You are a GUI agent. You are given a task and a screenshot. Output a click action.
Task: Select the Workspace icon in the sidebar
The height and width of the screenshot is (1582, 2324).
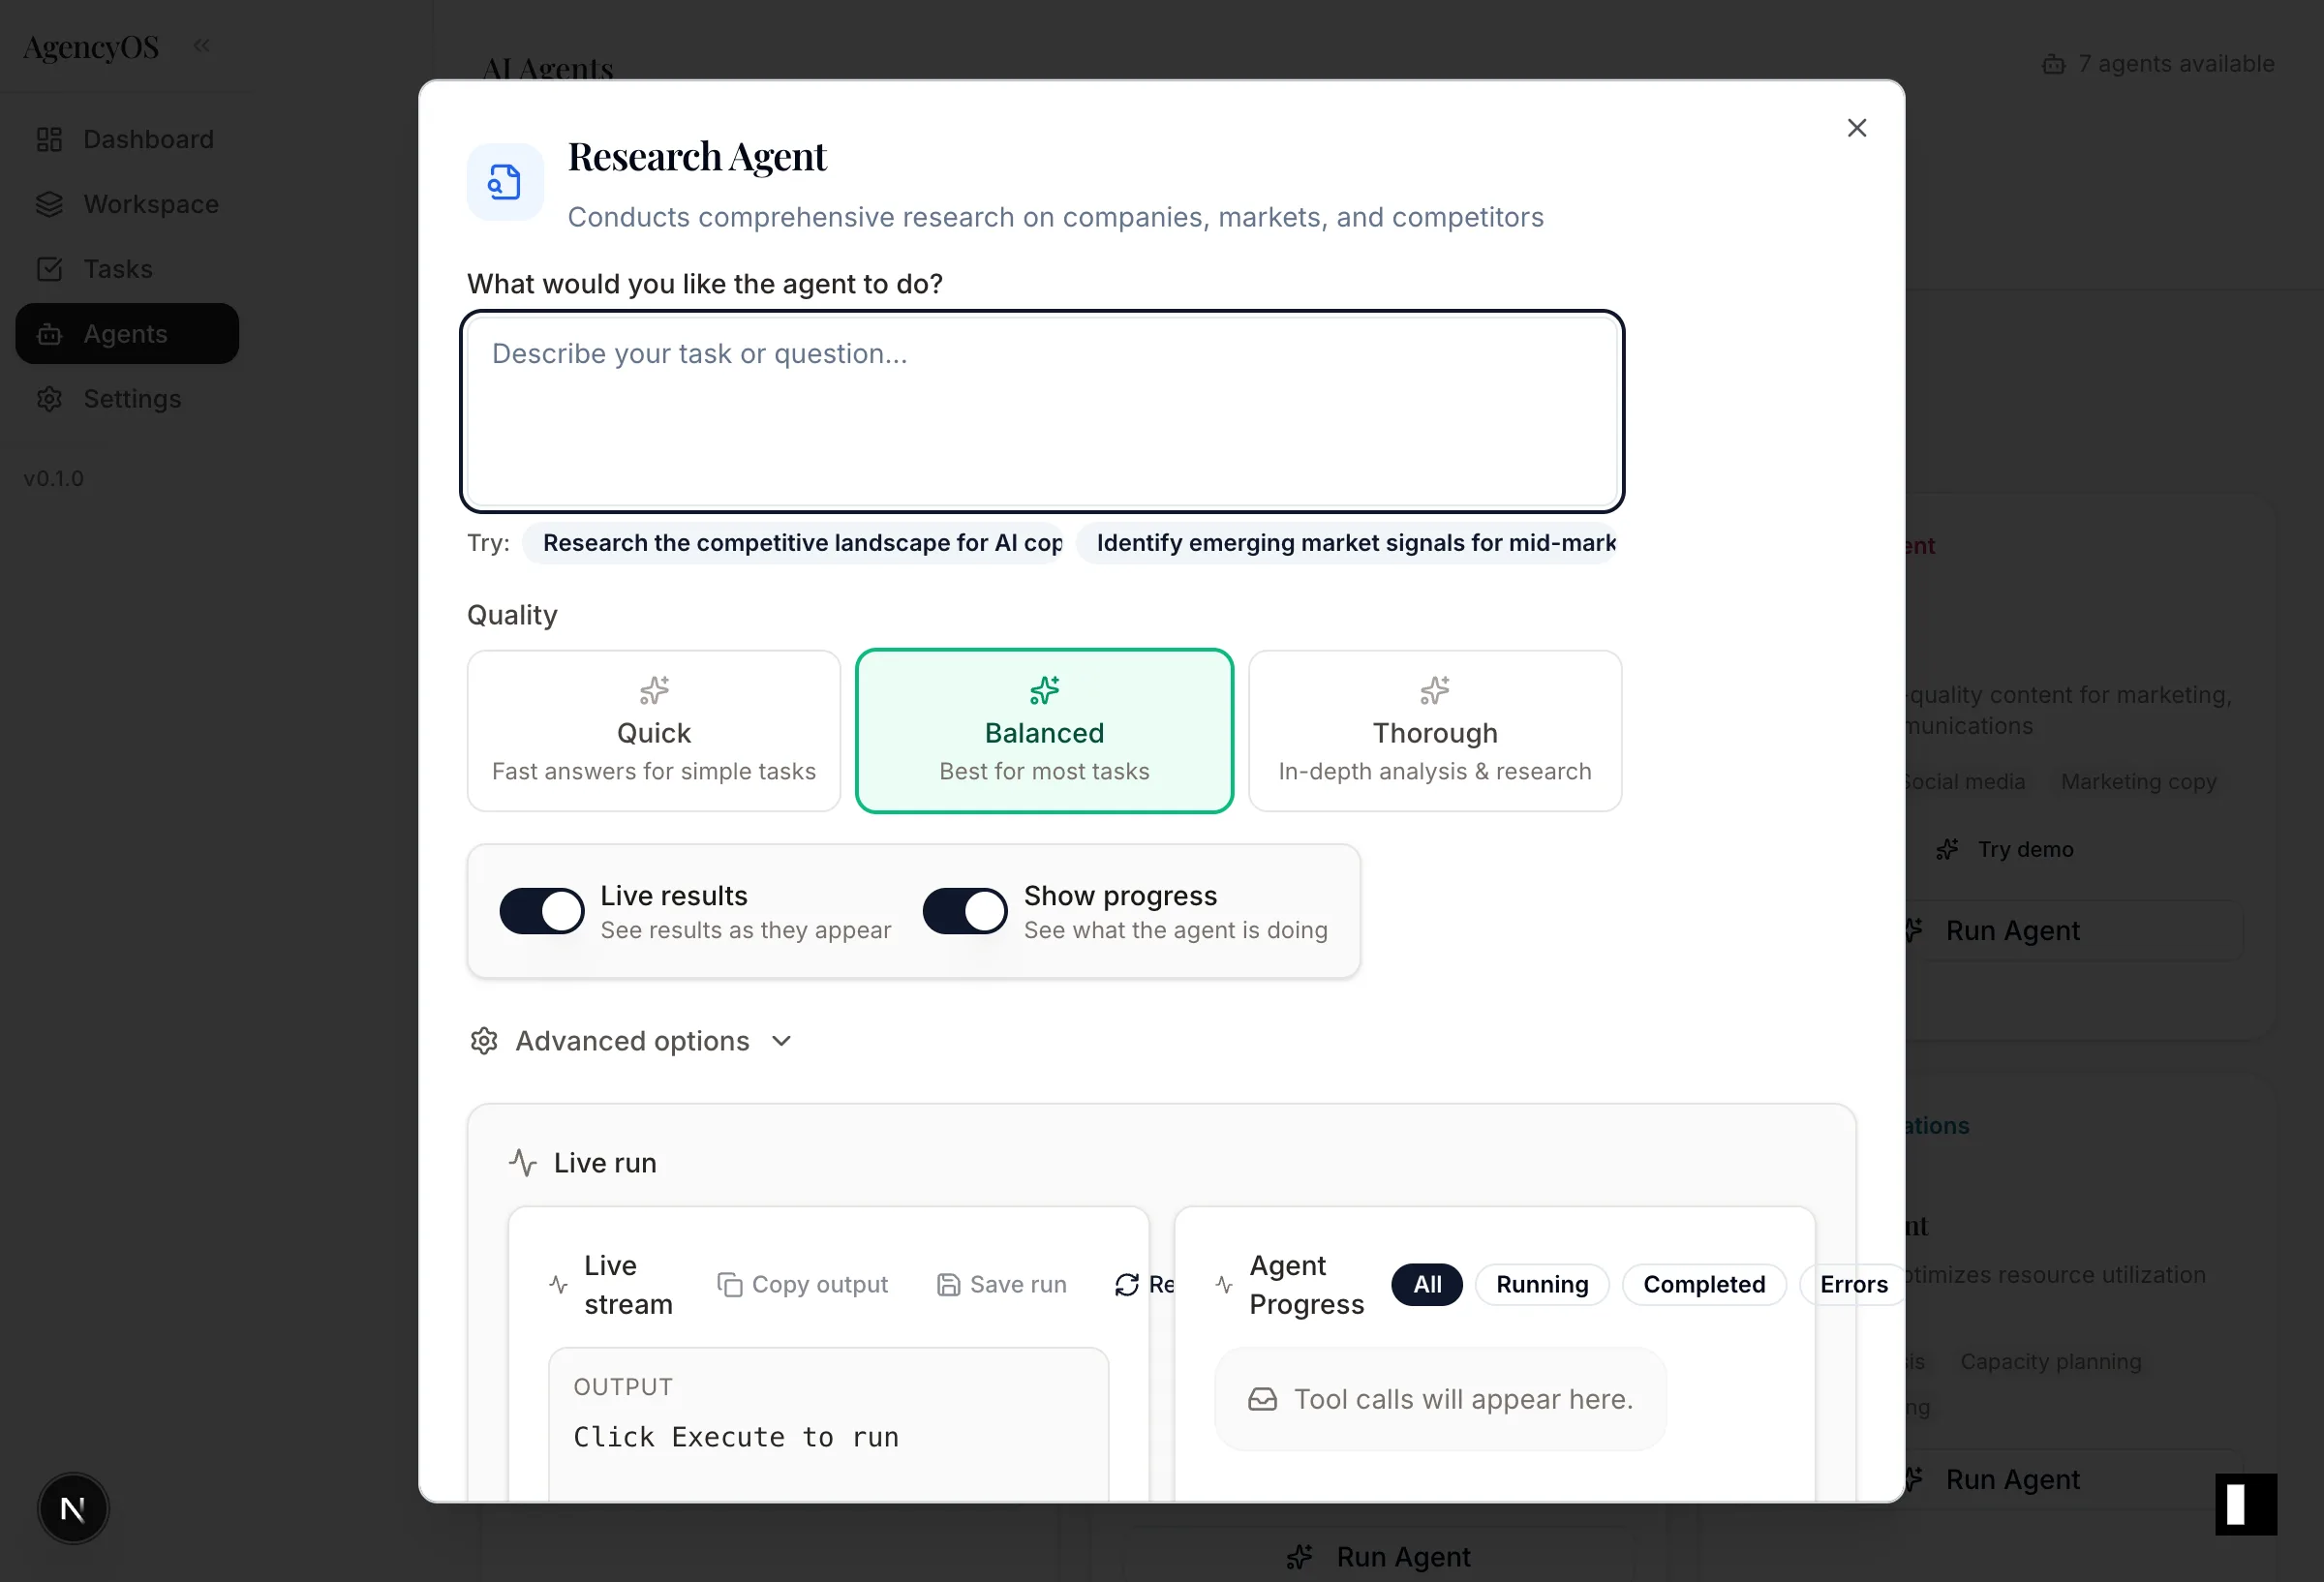50,204
